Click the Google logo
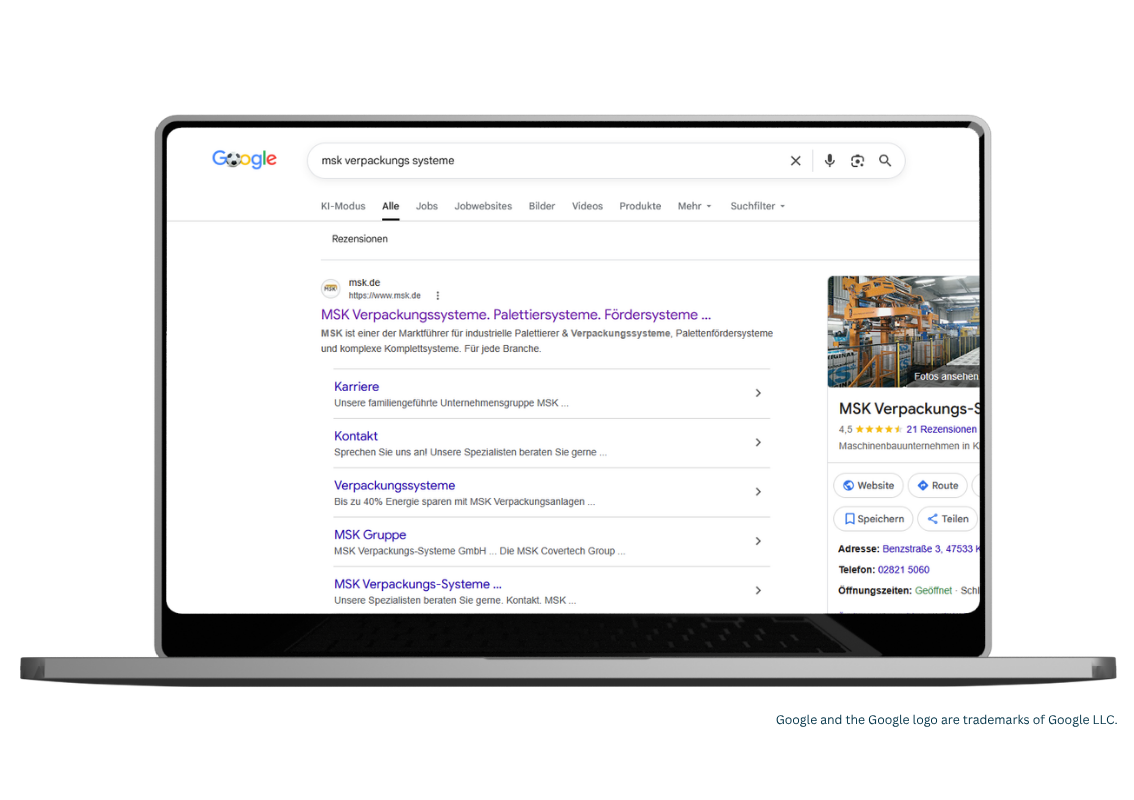The height and width of the screenshot is (800, 1134). coord(244,159)
